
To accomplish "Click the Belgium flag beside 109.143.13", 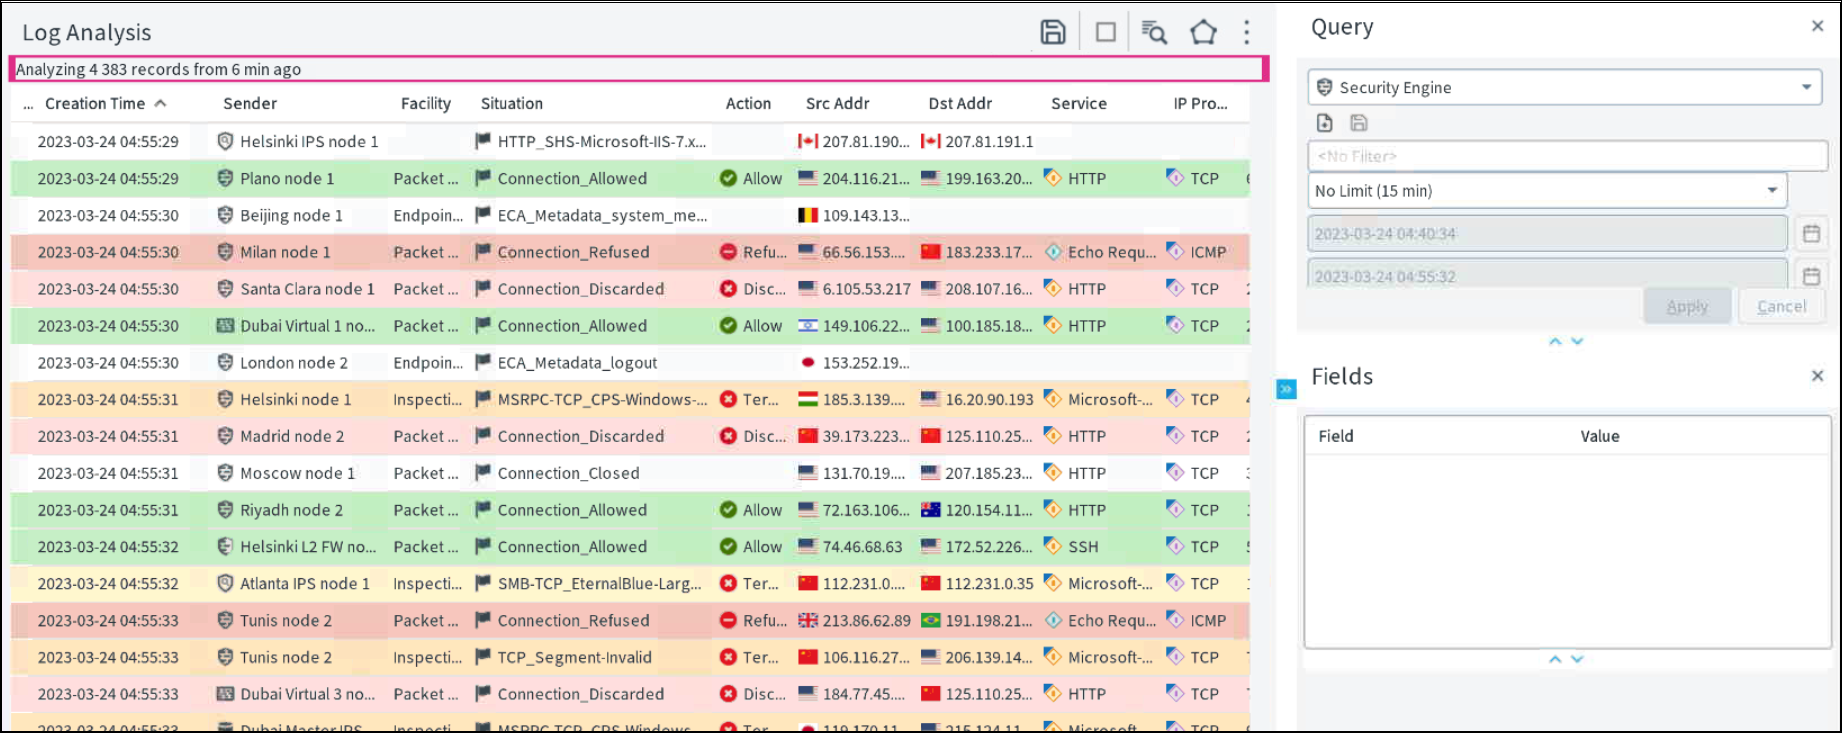I will pyautogui.click(x=807, y=215).
